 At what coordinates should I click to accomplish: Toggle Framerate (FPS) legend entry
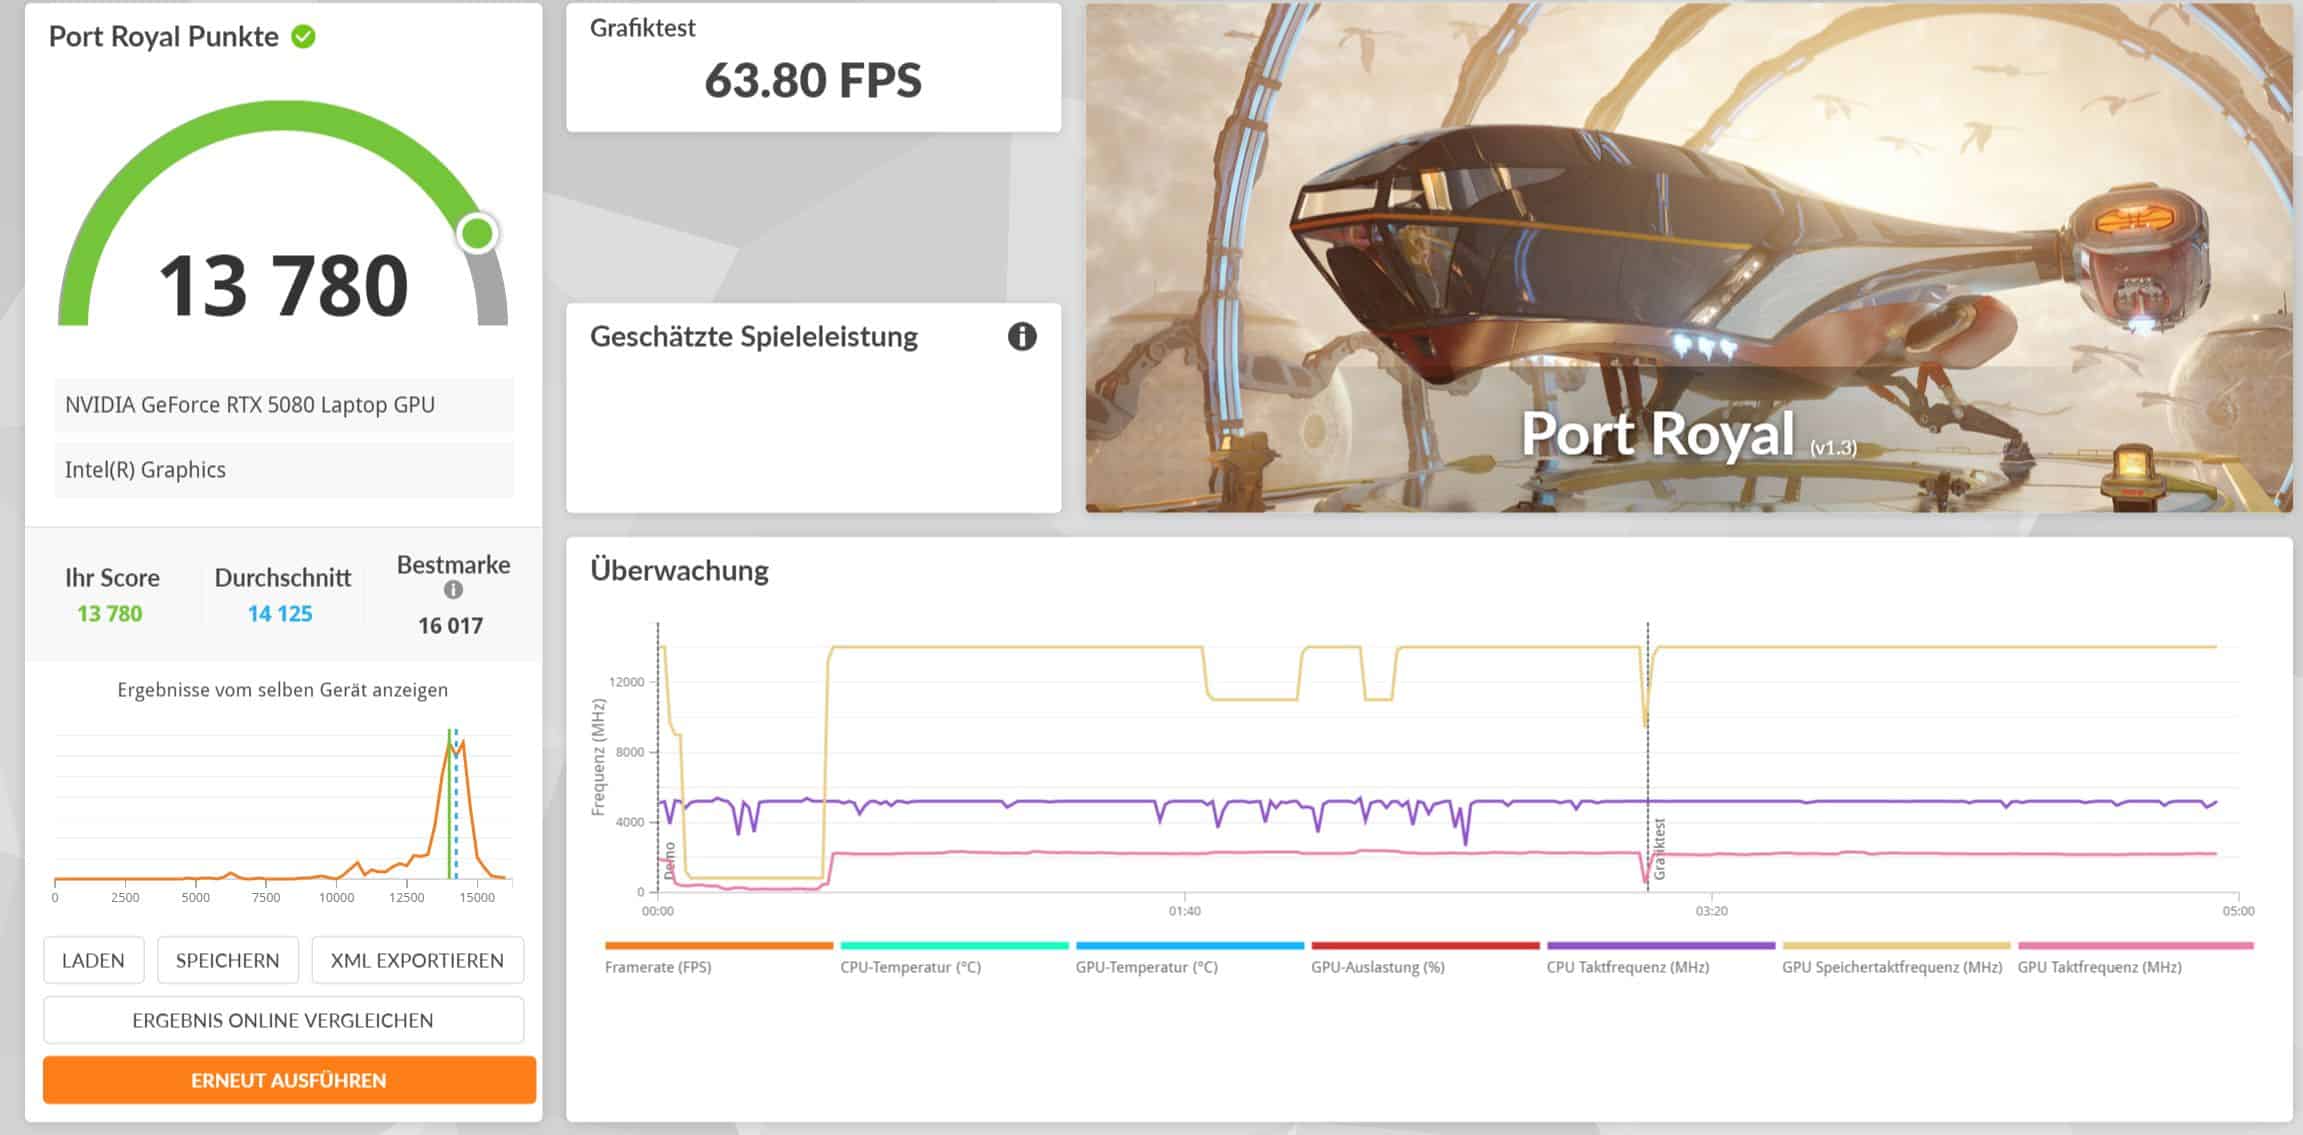658,966
